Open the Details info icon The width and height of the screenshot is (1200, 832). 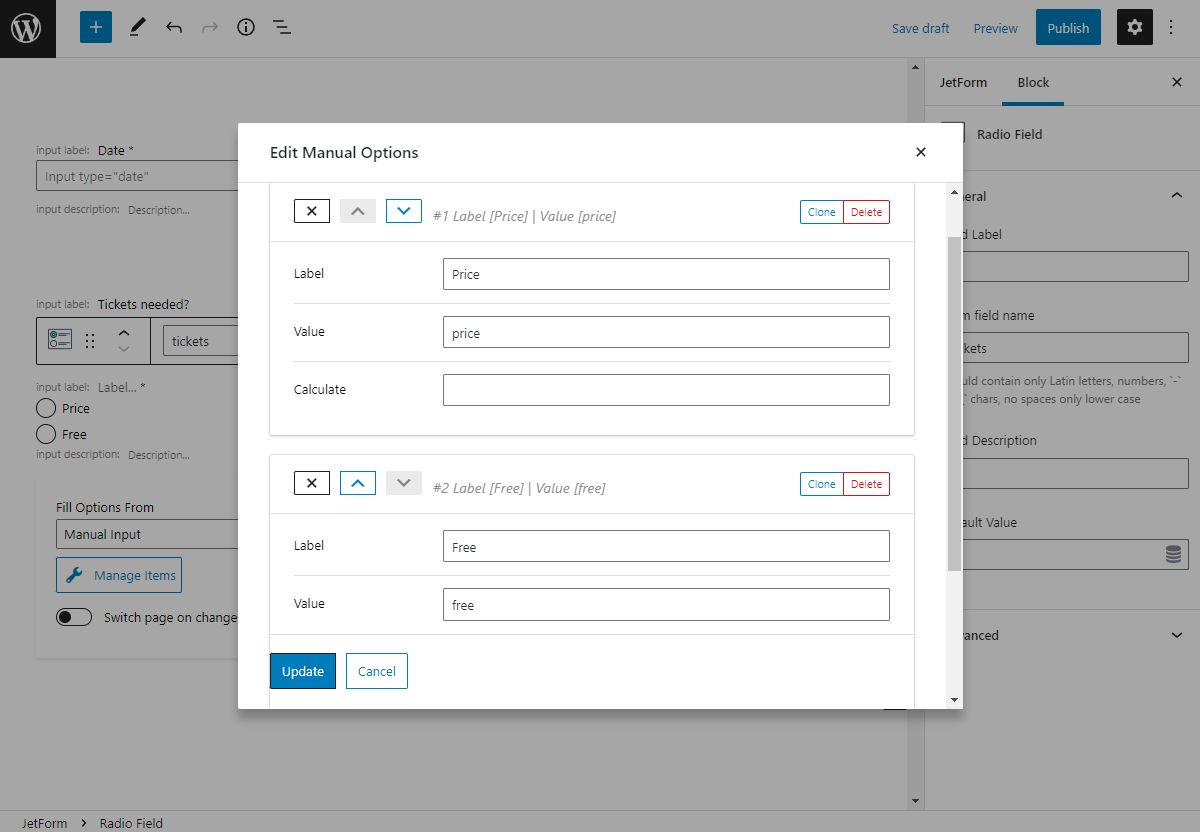coord(245,27)
